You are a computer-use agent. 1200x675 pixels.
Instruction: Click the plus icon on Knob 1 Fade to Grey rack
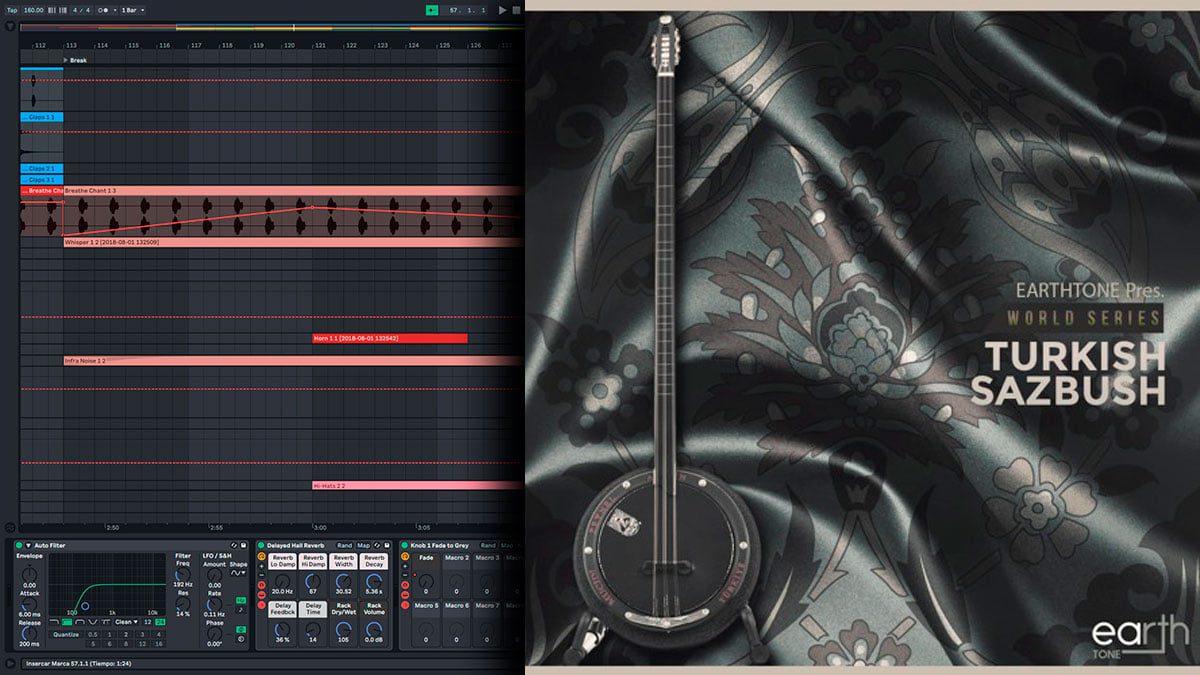405,566
